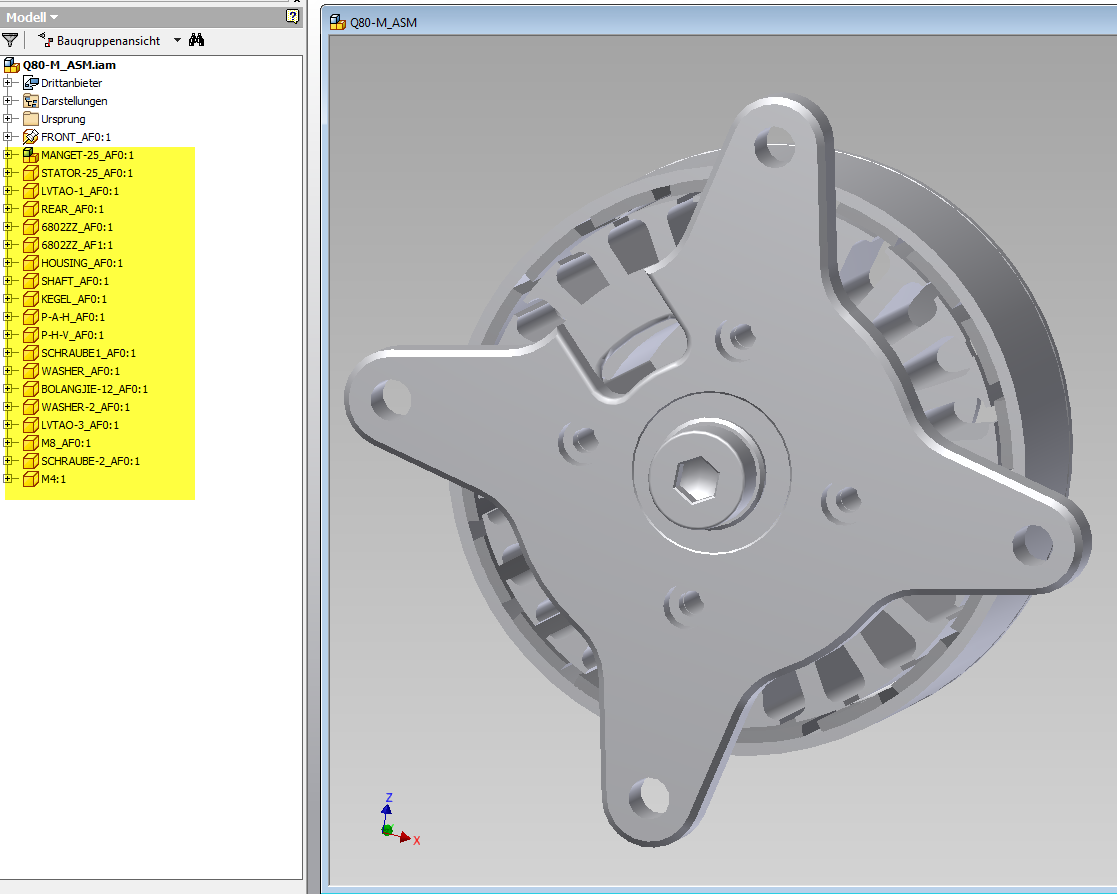The width and height of the screenshot is (1117, 894).
Task: Click the KEGEL_AF0:1 part icon
Action: tap(31, 298)
